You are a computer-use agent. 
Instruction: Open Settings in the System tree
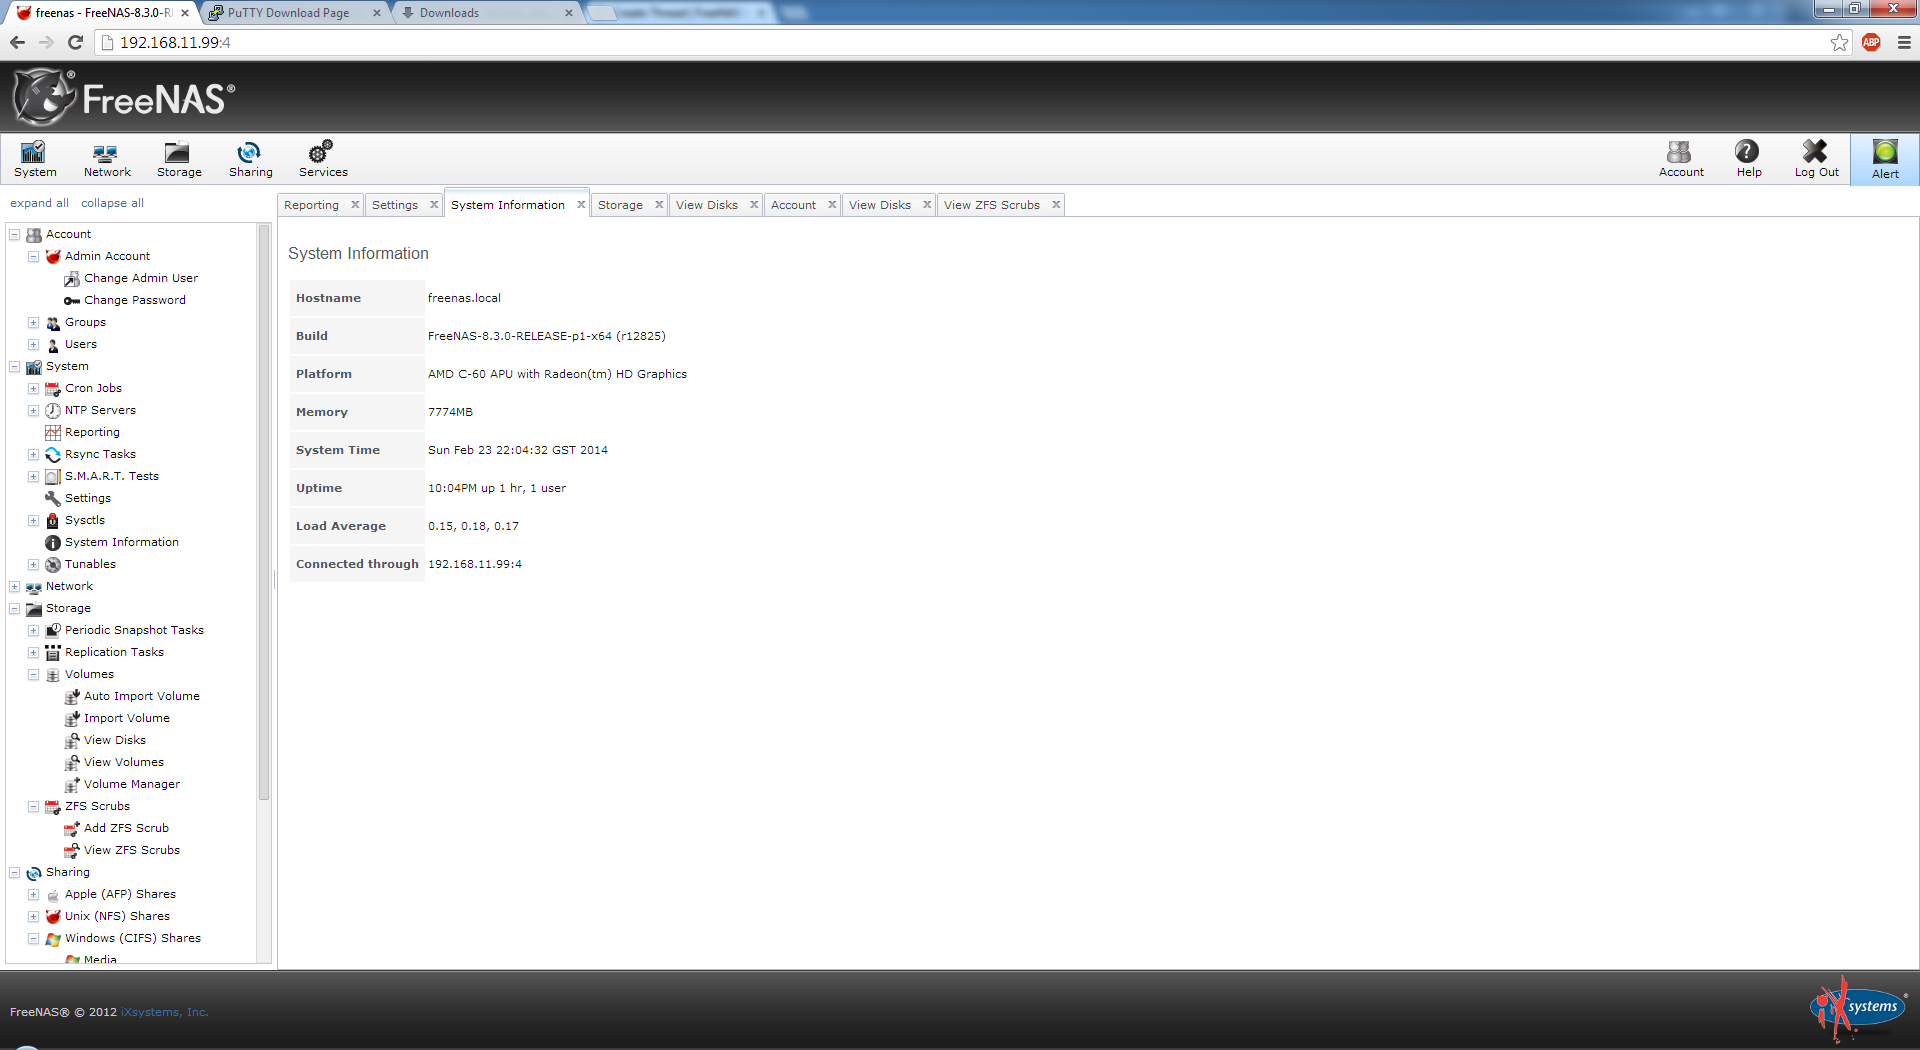(87, 498)
